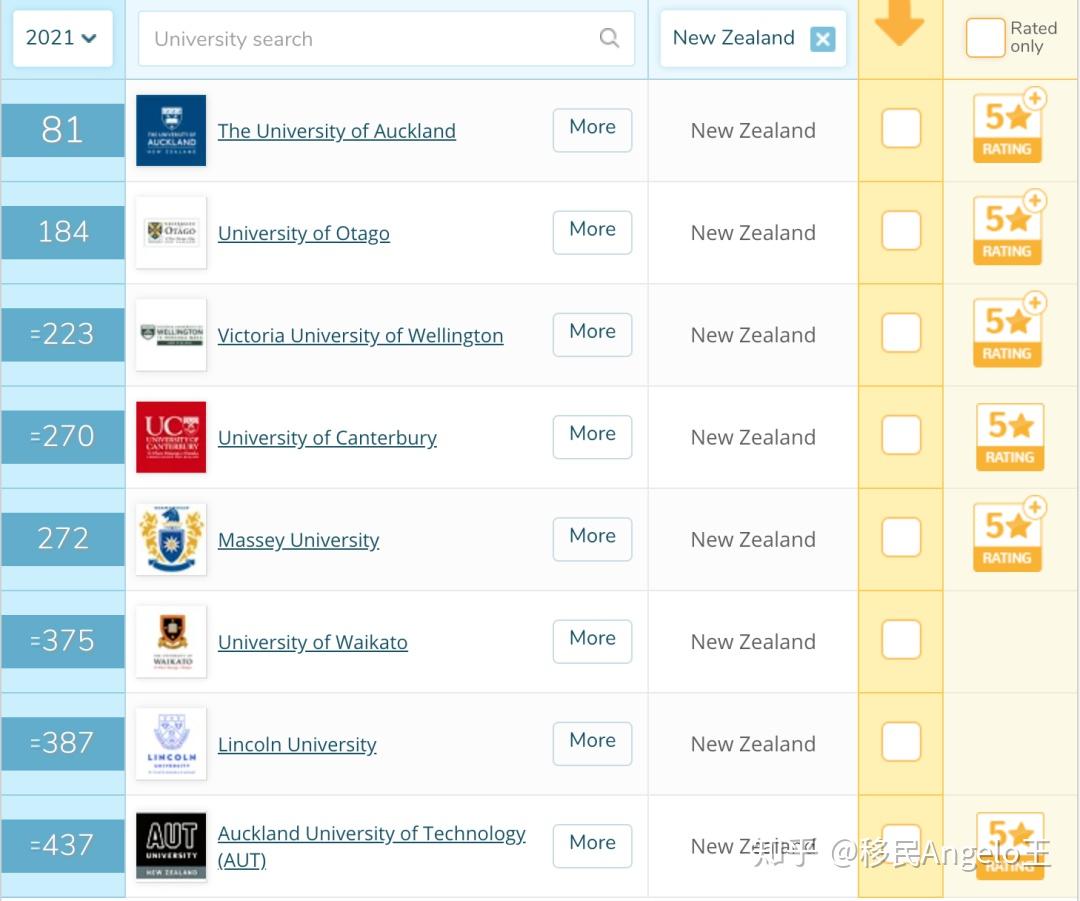Expand More for Lincoln University

point(592,742)
